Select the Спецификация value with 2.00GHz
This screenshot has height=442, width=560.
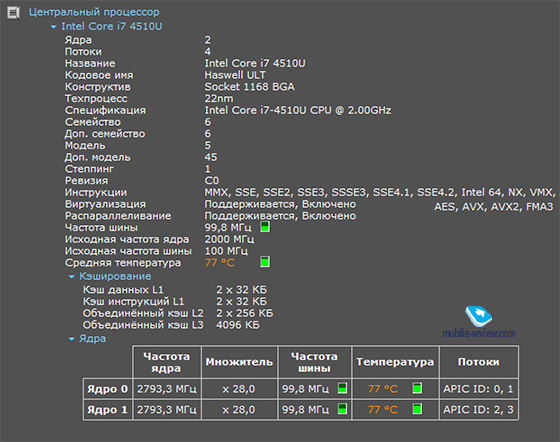(x=298, y=110)
